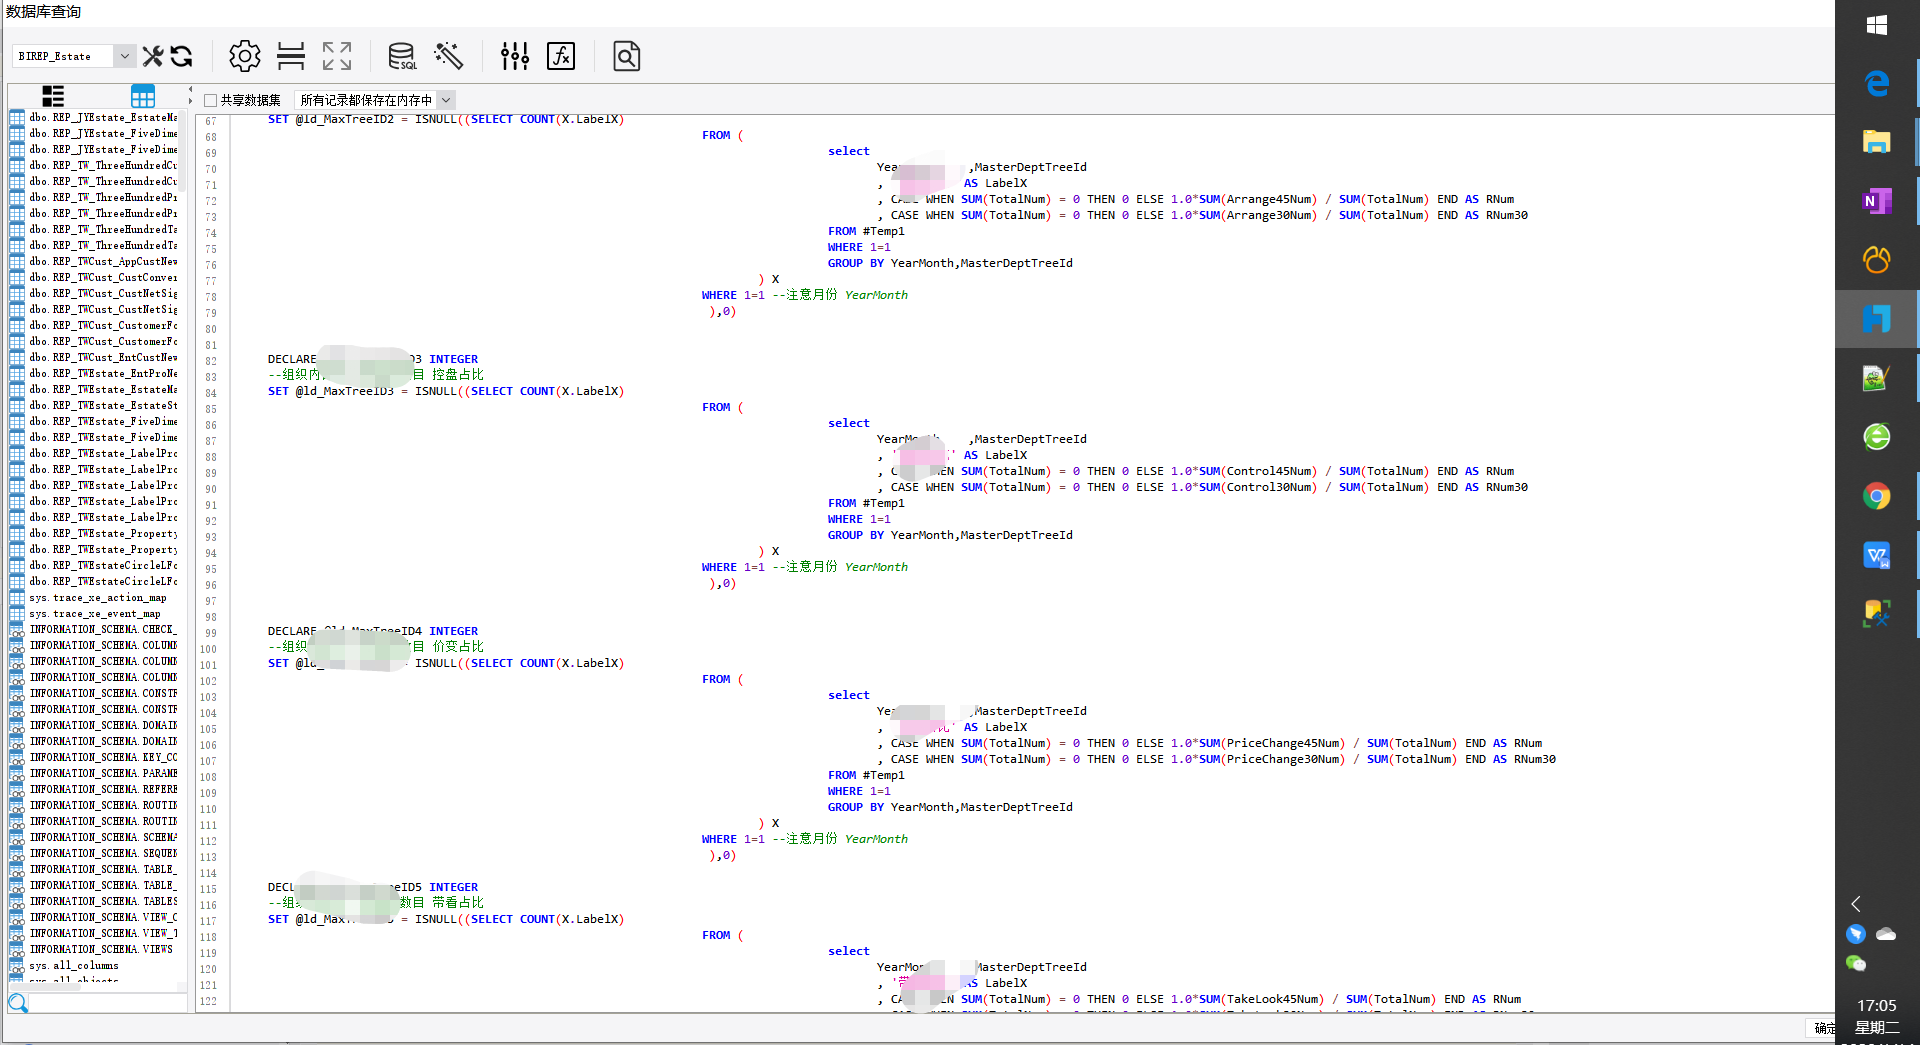
Task: Refresh the database connection
Action: (x=181, y=56)
